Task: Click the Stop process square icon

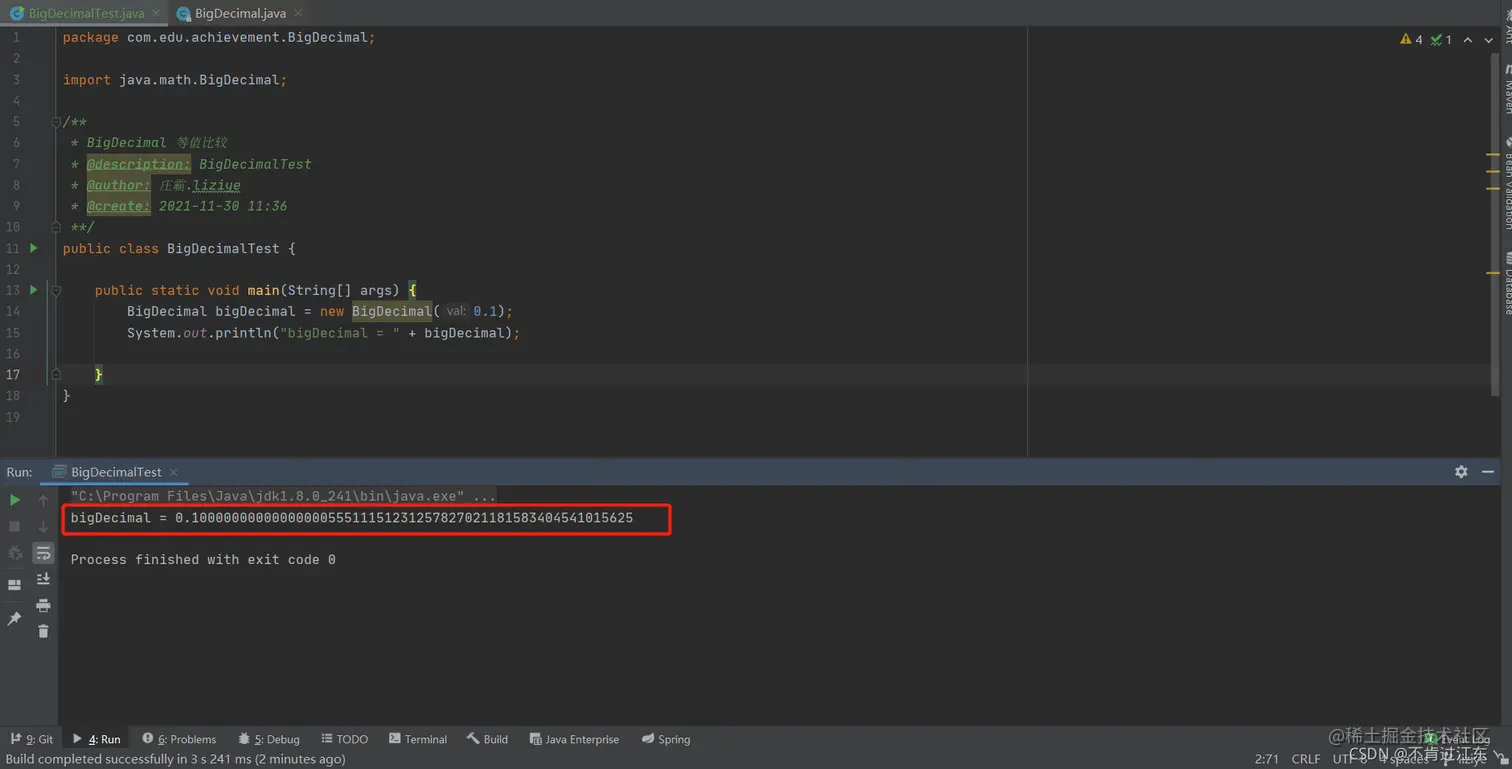Action: tap(15, 526)
